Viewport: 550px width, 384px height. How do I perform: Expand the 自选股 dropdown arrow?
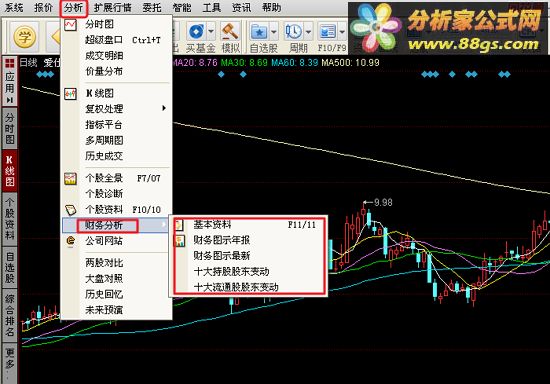click(x=274, y=32)
